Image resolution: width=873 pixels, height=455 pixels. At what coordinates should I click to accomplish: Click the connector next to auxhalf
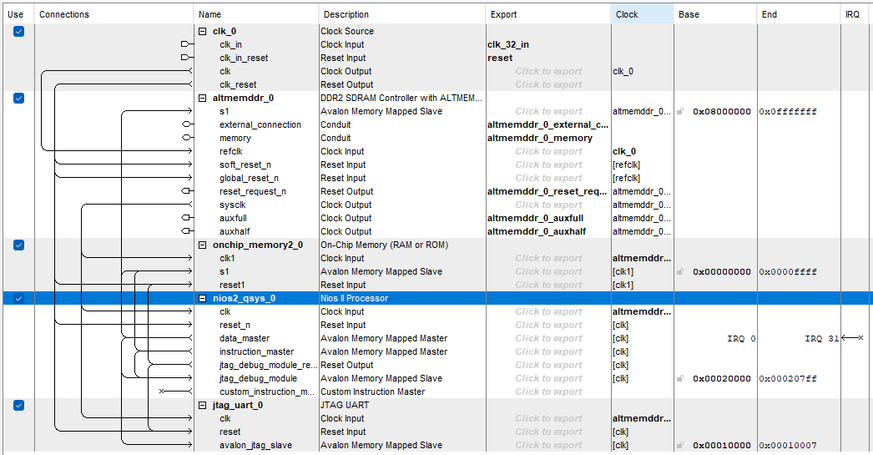[x=188, y=231]
